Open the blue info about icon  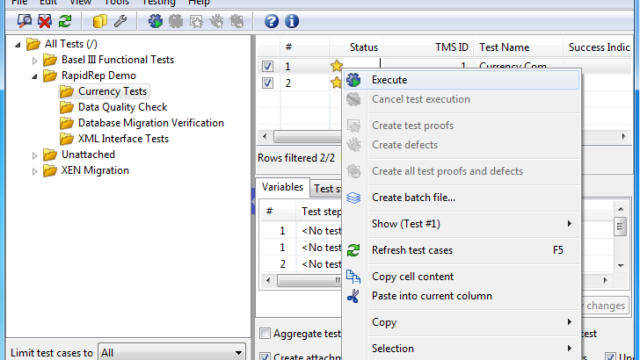(x=292, y=21)
